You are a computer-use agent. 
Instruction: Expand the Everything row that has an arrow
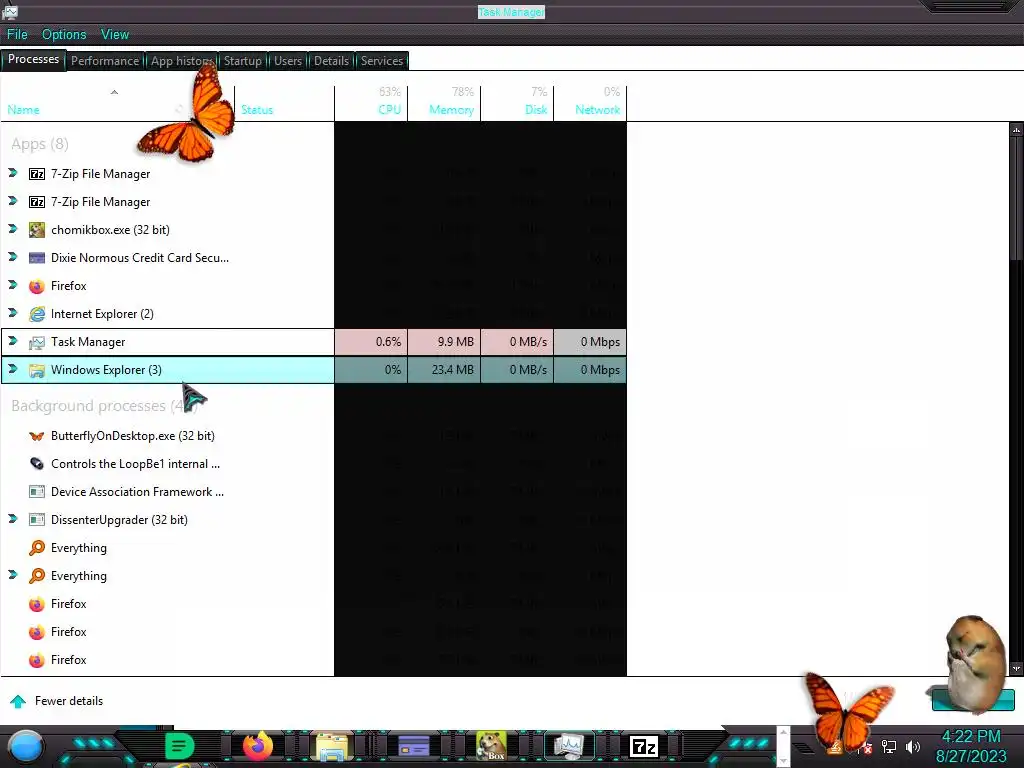click(12, 575)
